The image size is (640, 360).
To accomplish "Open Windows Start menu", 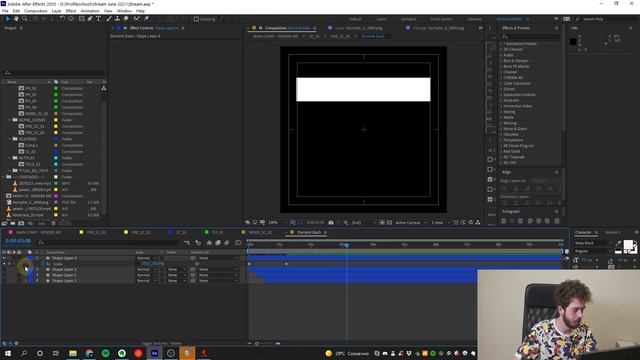I will coord(8,353).
